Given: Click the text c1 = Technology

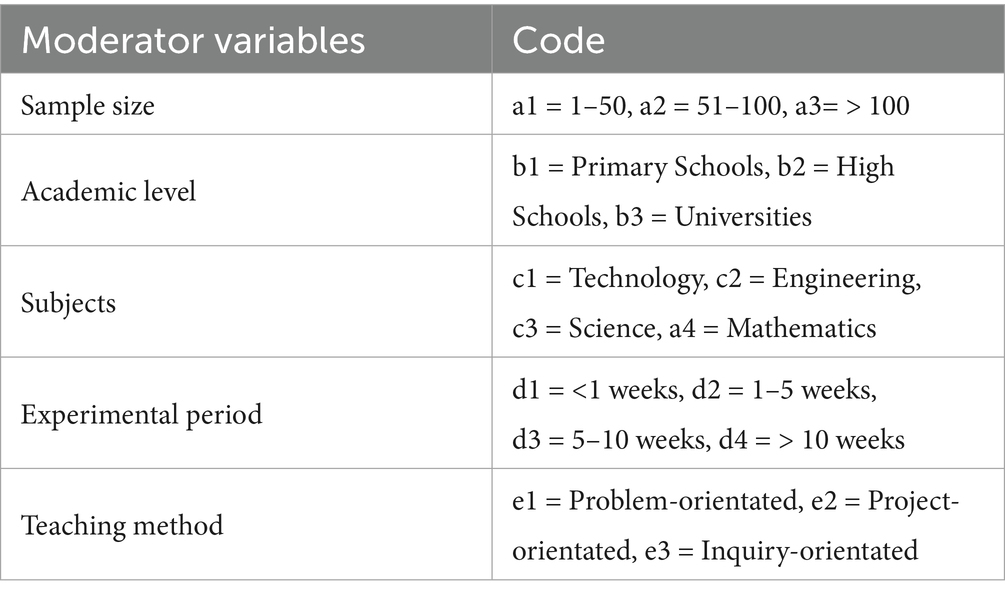Looking at the screenshot, I should (x=606, y=278).
